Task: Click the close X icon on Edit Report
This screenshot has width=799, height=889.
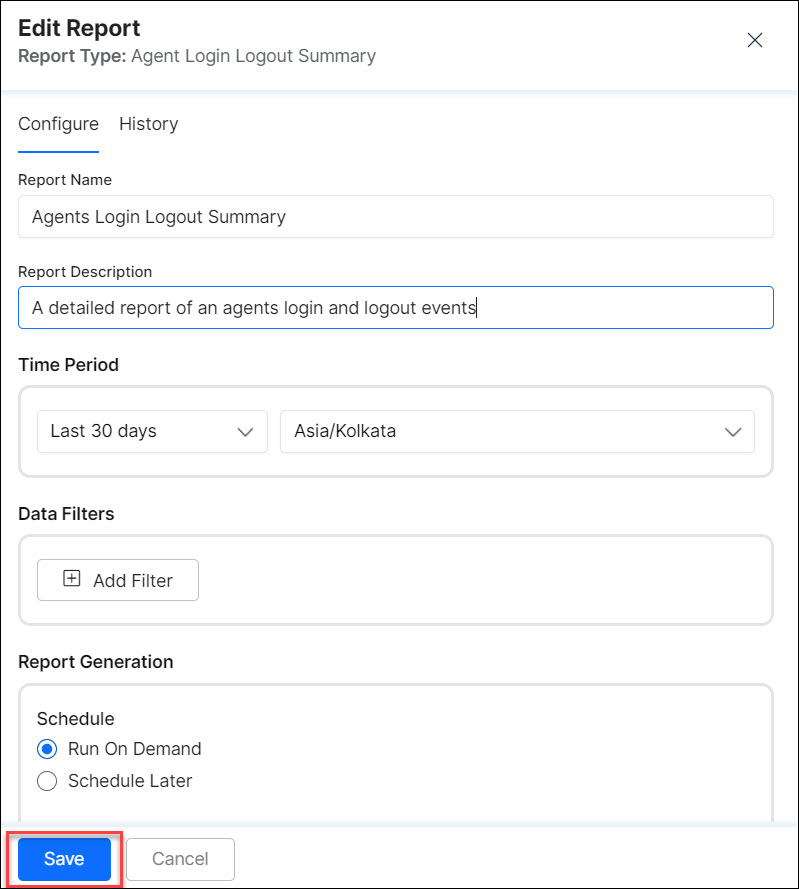Action: tap(755, 40)
